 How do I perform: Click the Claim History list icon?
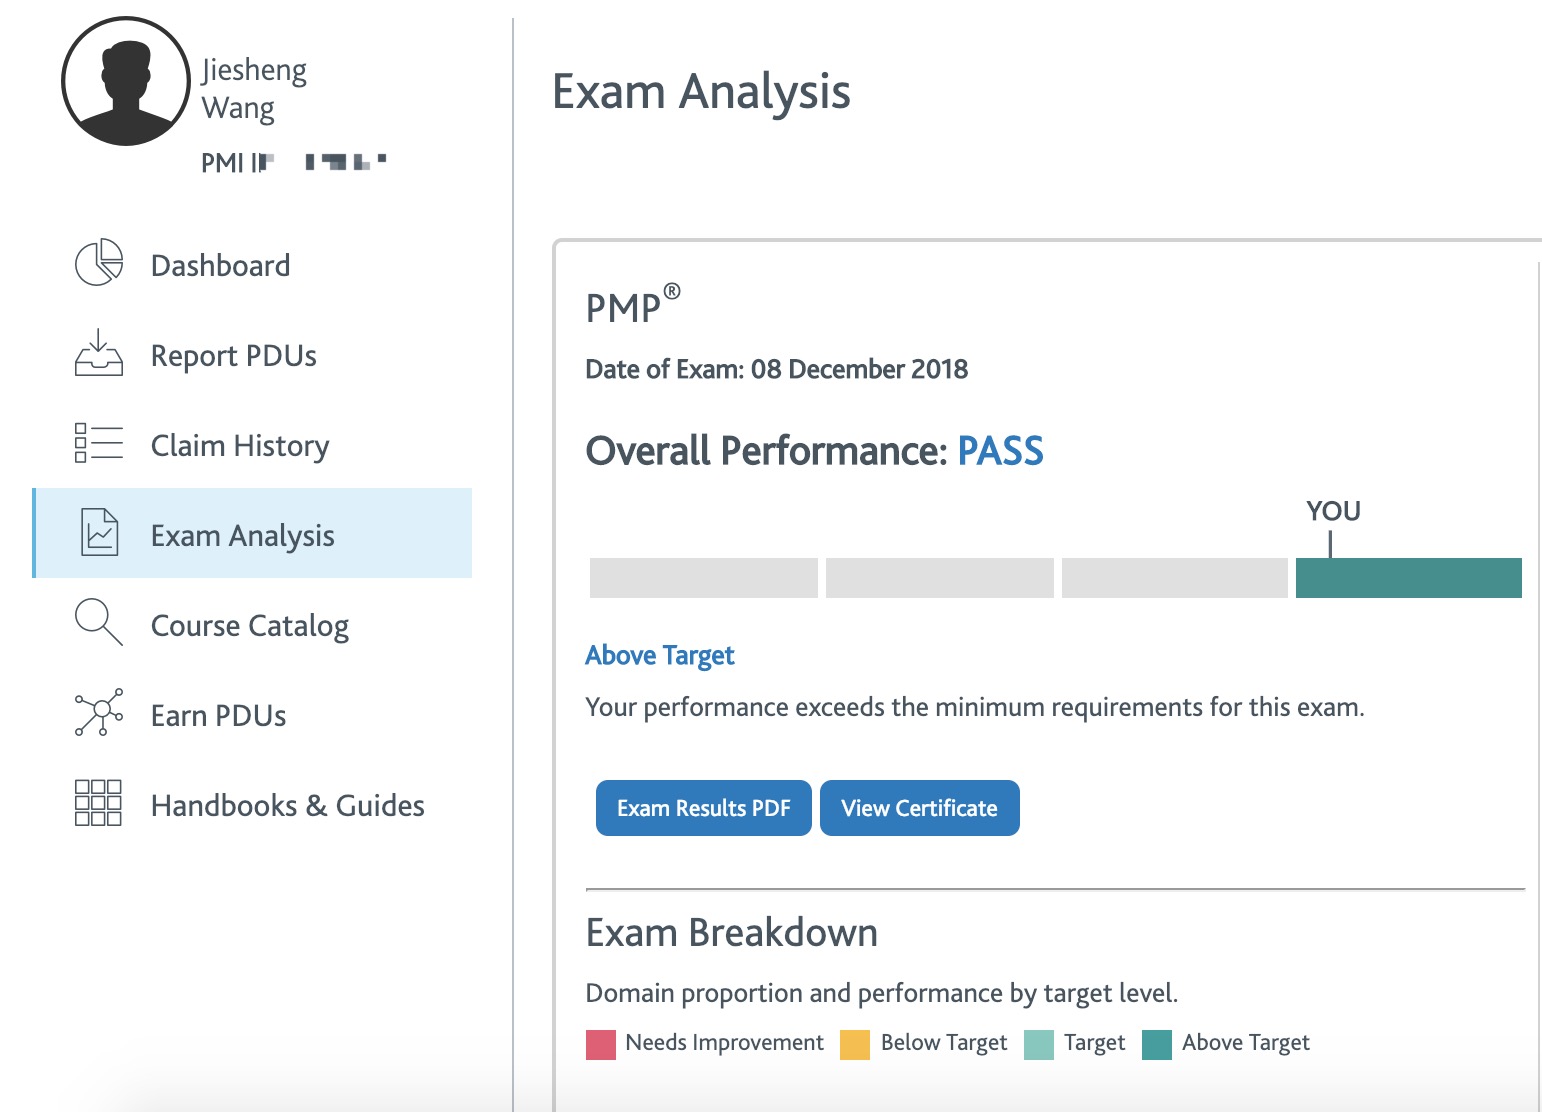(x=99, y=443)
